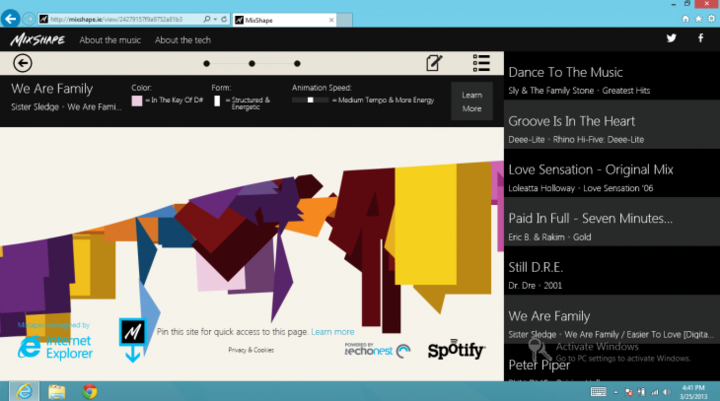Play Paid In Full - Seven Minutes track

612,222
